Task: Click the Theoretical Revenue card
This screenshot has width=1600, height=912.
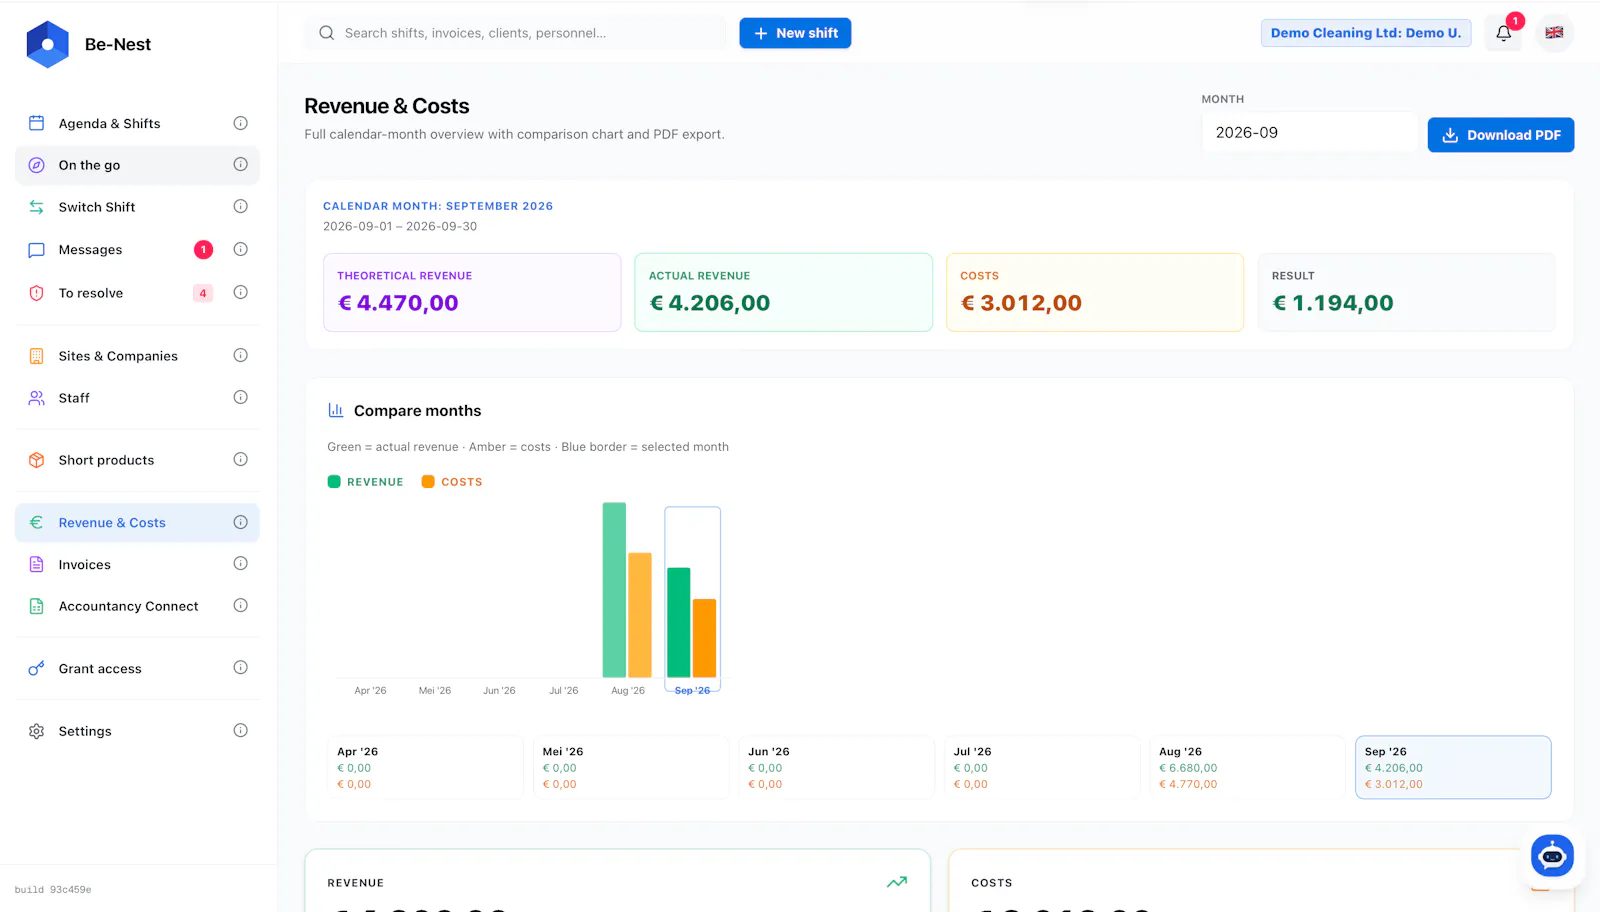Action: (472, 292)
